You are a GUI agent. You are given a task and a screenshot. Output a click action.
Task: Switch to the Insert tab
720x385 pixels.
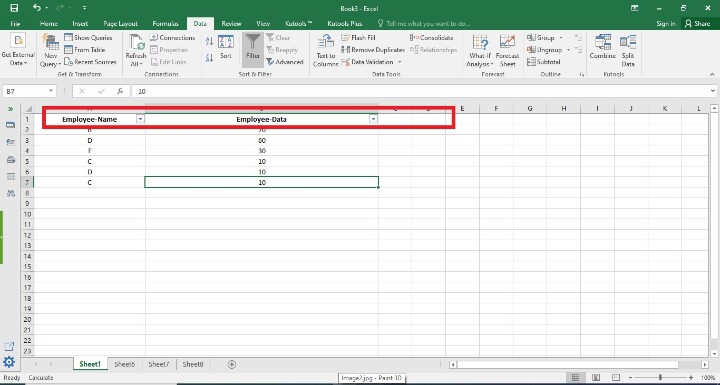click(x=80, y=23)
